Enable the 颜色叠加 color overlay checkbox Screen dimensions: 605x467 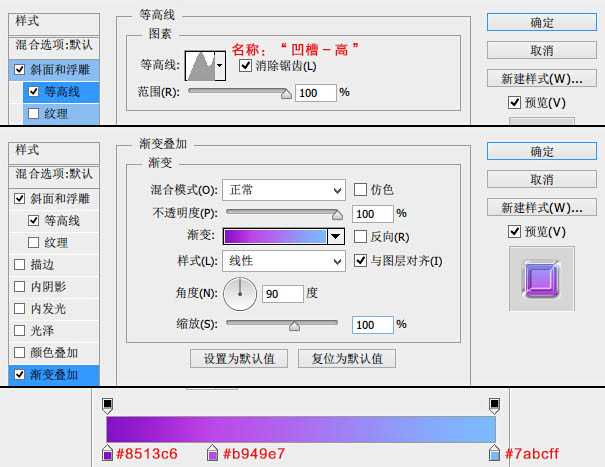click(x=19, y=352)
